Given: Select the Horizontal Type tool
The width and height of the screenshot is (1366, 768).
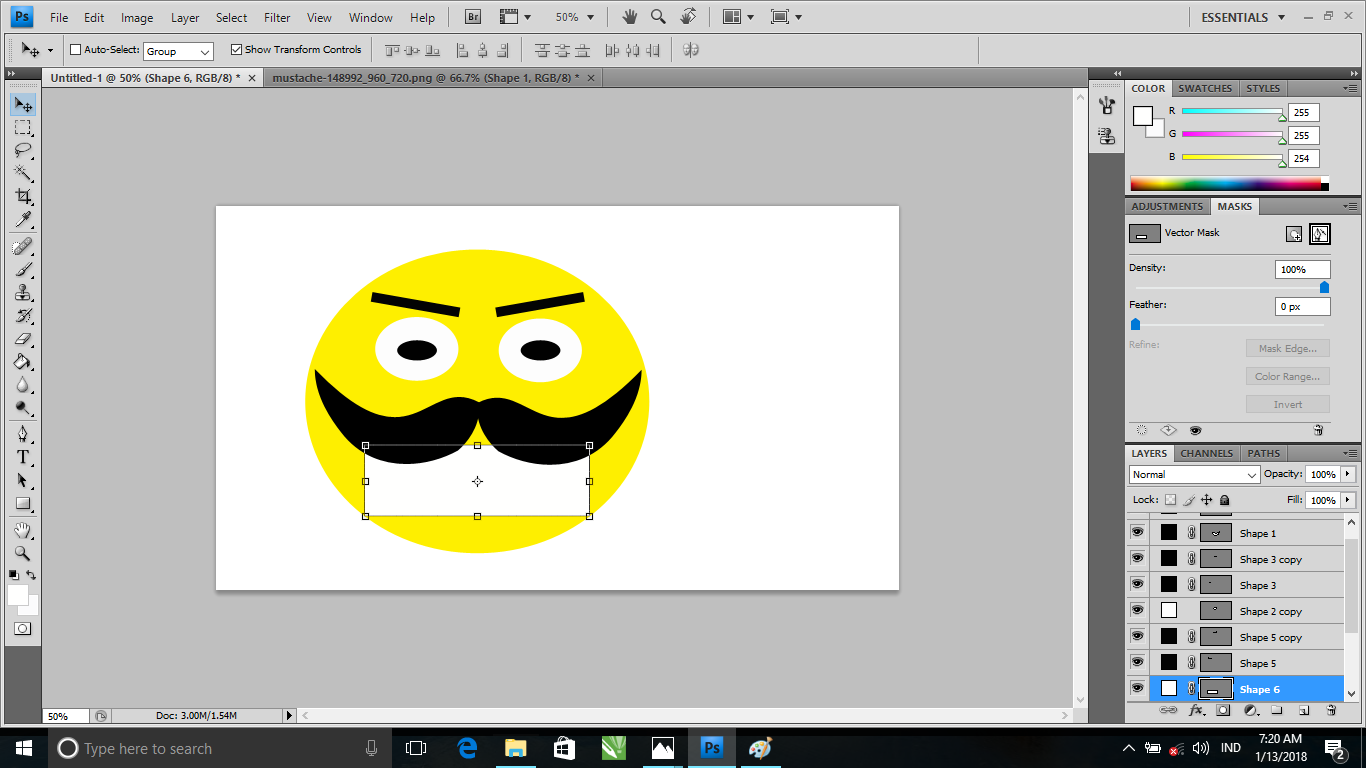Looking at the screenshot, I should point(23,457).
